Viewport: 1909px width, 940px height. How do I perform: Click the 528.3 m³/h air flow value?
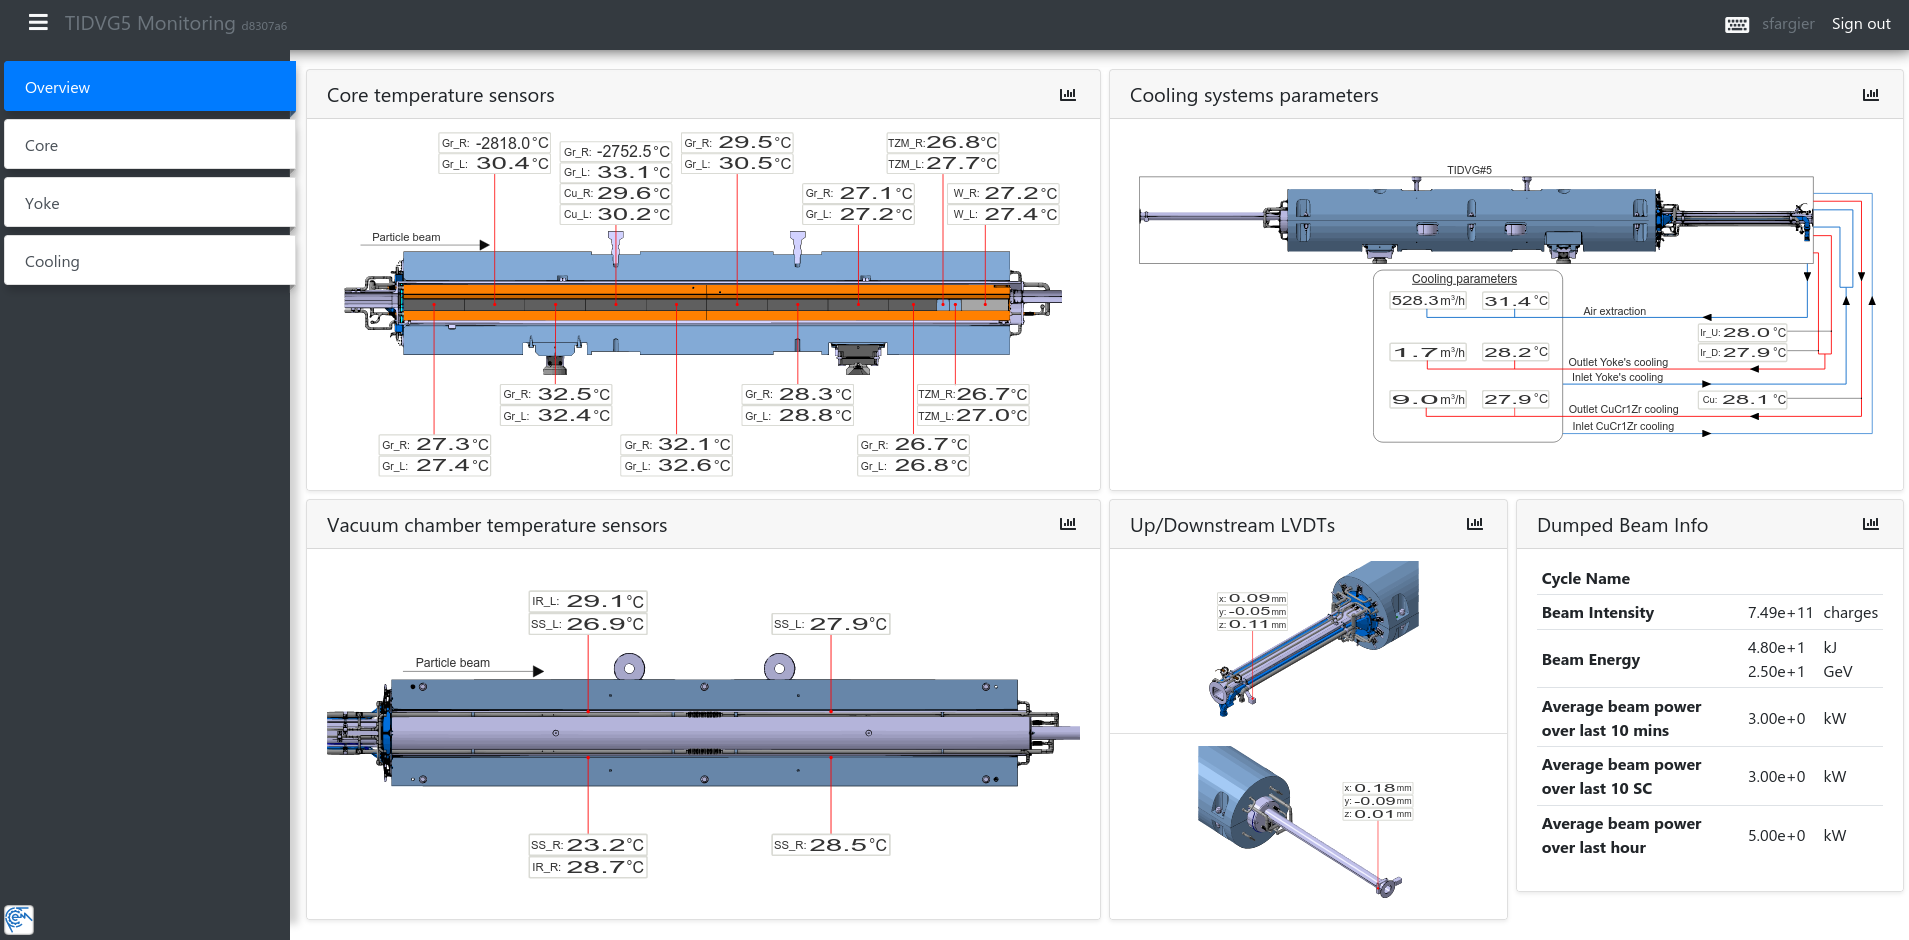1428,300
